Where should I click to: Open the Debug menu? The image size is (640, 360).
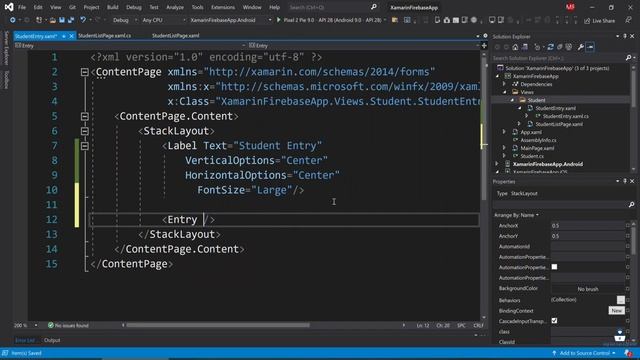[133, 7]
